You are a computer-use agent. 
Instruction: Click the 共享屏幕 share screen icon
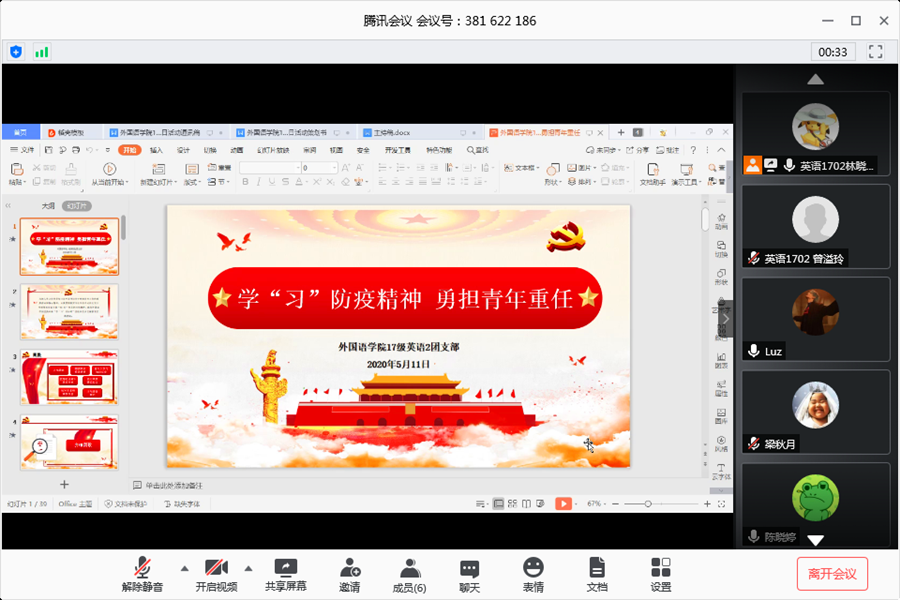click(286, 568)
